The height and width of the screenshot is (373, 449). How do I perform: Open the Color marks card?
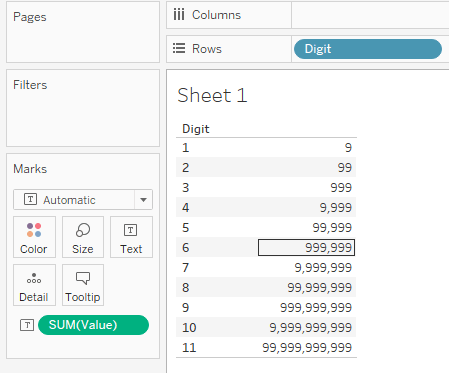tap(34, 237)
